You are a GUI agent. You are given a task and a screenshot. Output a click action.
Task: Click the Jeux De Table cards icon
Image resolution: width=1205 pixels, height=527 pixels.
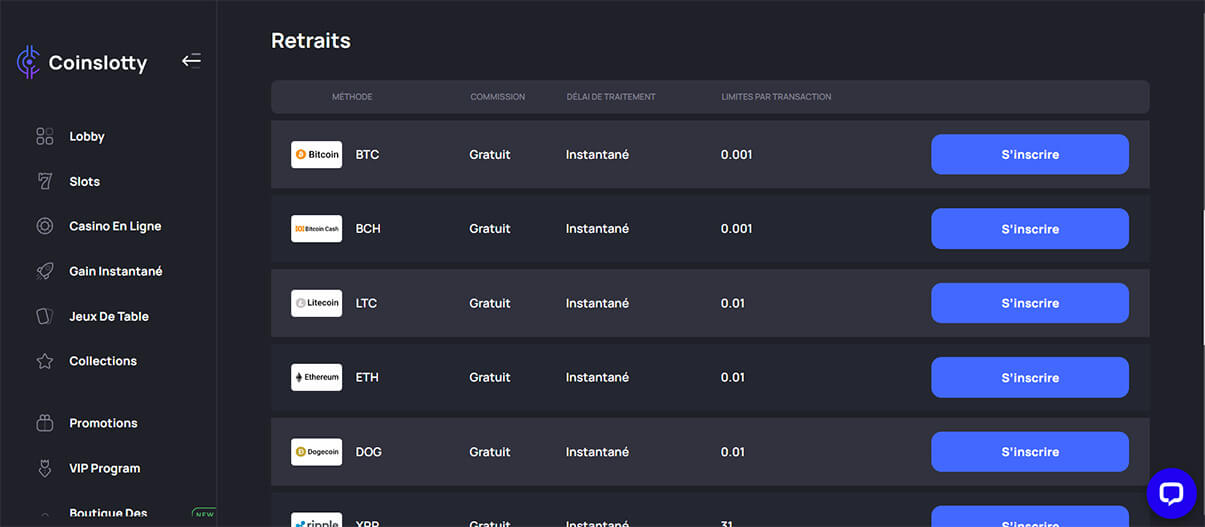[x=44, y=316]
